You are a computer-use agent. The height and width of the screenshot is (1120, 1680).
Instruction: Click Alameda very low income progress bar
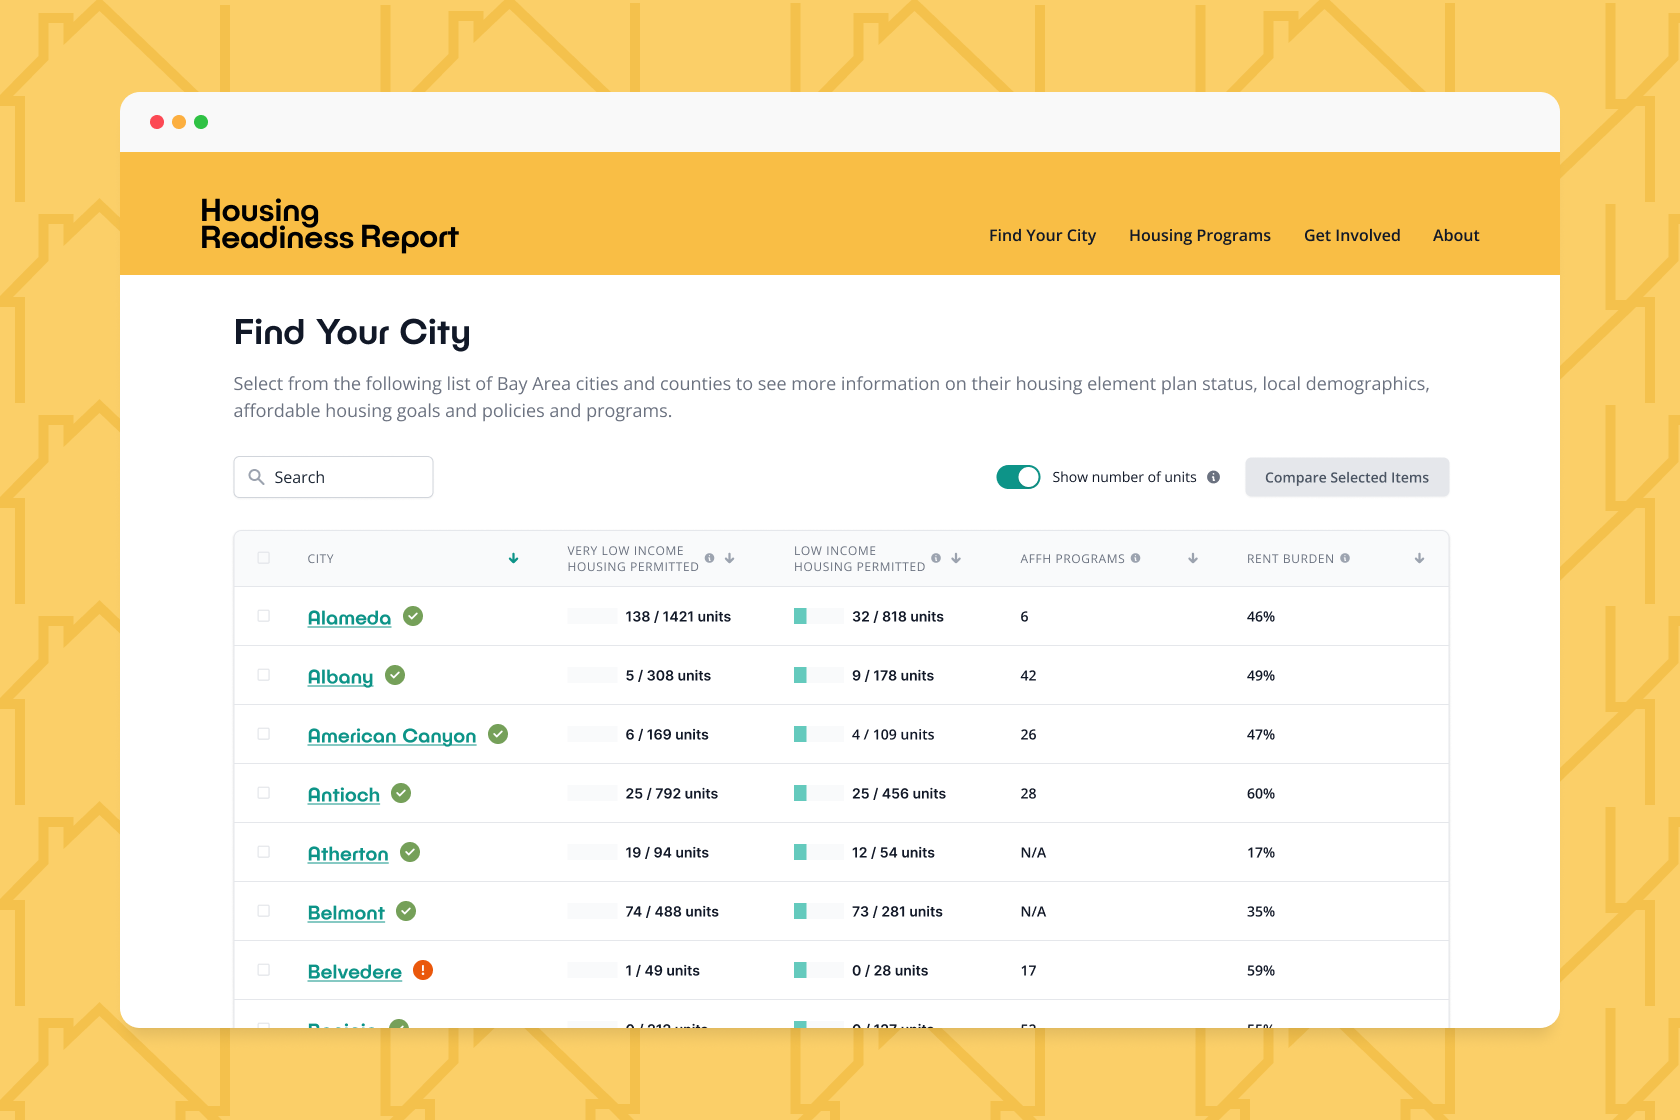click(x=592, y=616)
